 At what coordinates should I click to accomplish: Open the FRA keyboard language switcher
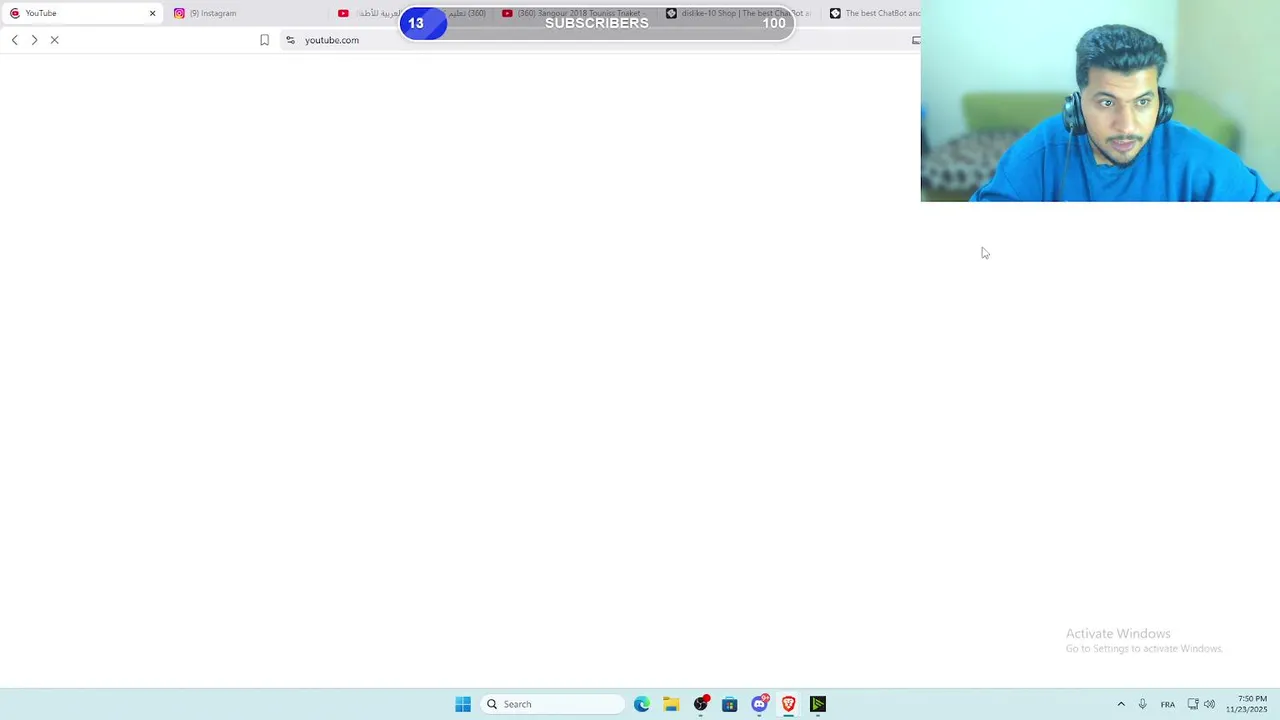tap(1168, 704)
